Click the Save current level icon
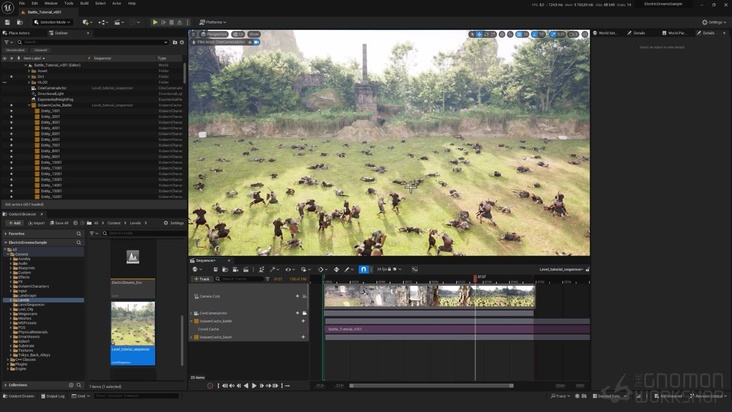732x412 pixels. point(7,22)
